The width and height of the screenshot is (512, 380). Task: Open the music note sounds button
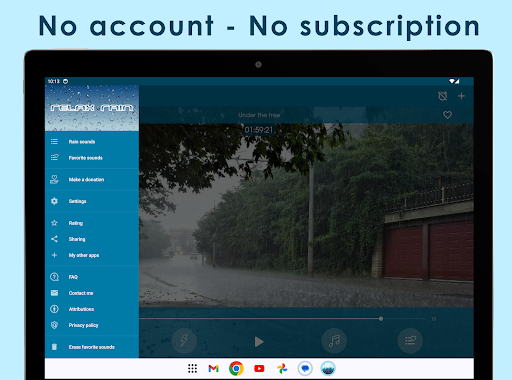334,341
